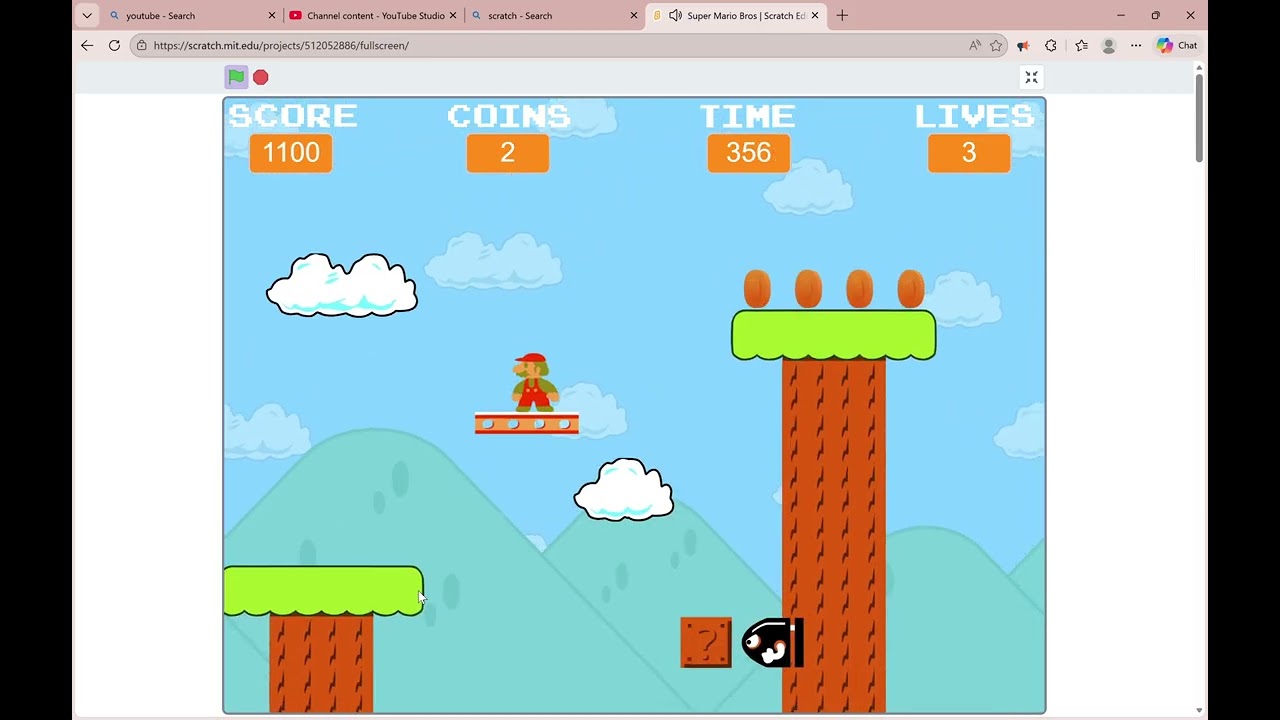The height and width of the screenshot is (720, 1280).
Task: Click the coins counter value 2
Action: [x=508, y=153]
